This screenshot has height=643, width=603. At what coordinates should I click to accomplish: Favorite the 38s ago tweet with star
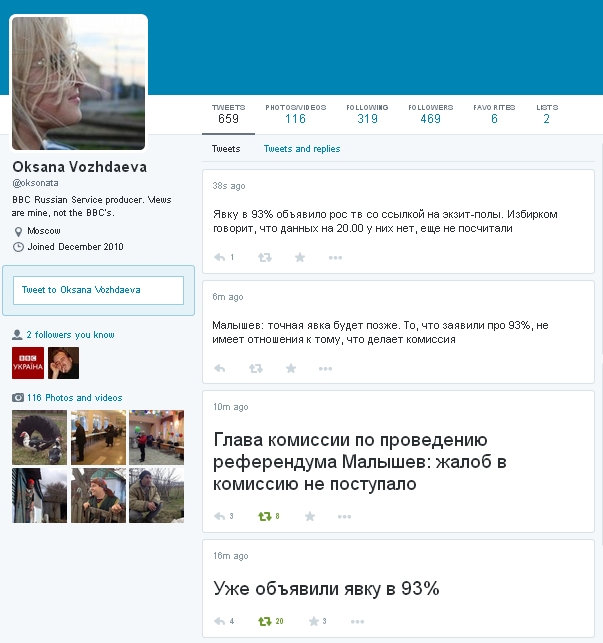[299, 257]
